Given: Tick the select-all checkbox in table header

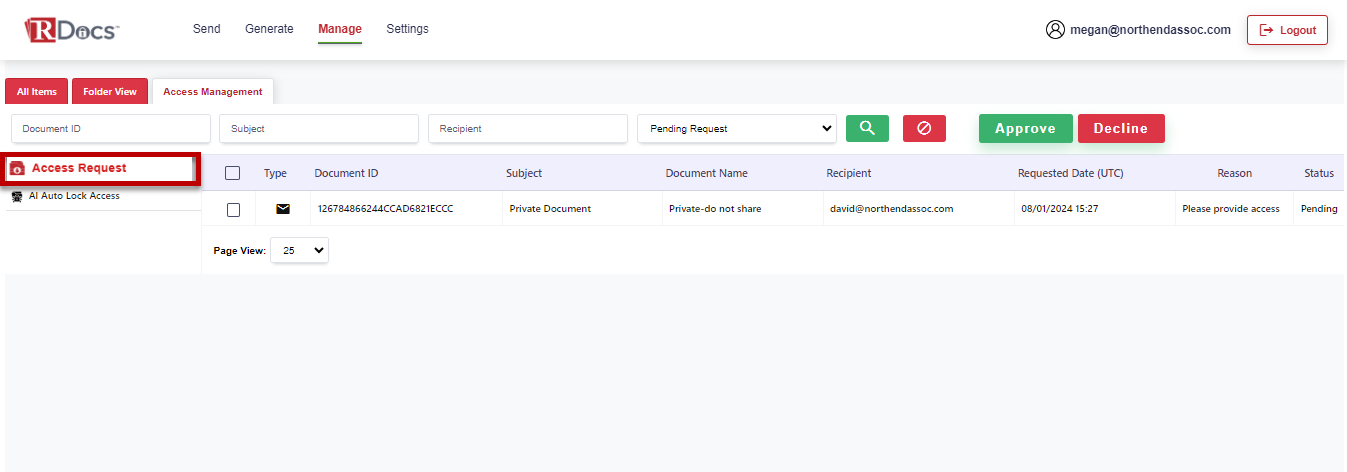Looking at the screenshot, I should 233,173.
